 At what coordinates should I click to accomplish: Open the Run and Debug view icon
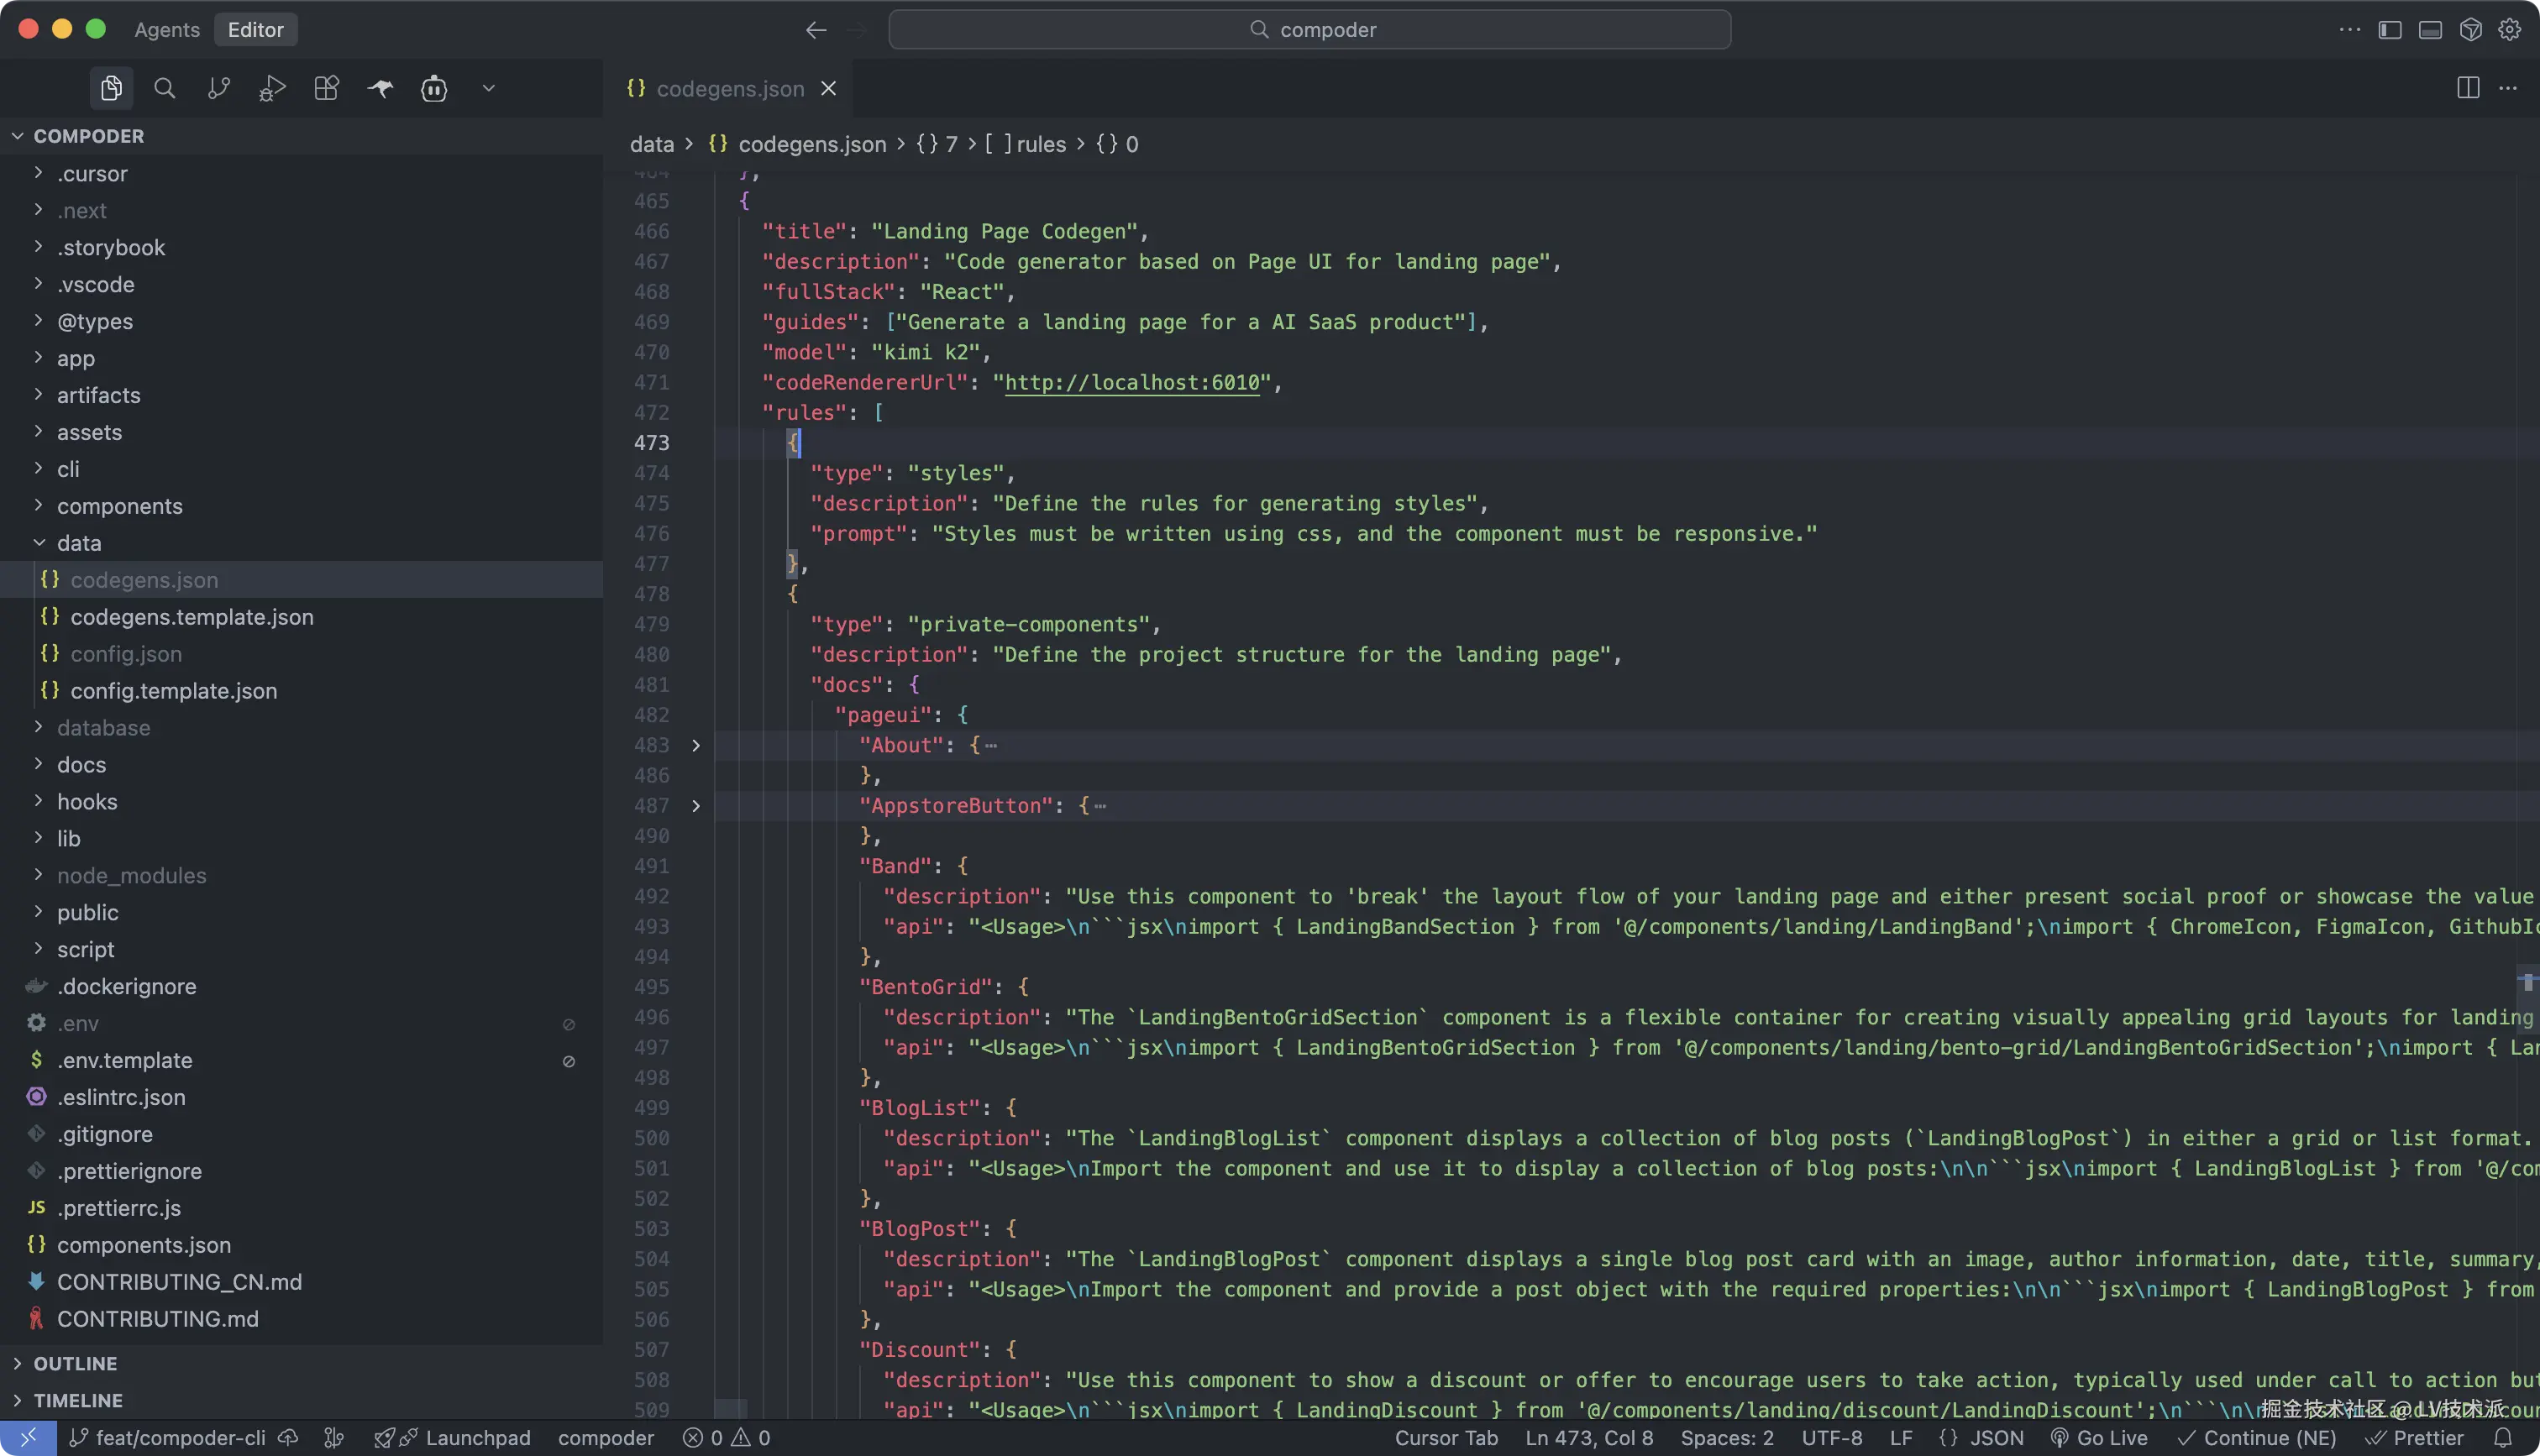(x=272, y=88)
